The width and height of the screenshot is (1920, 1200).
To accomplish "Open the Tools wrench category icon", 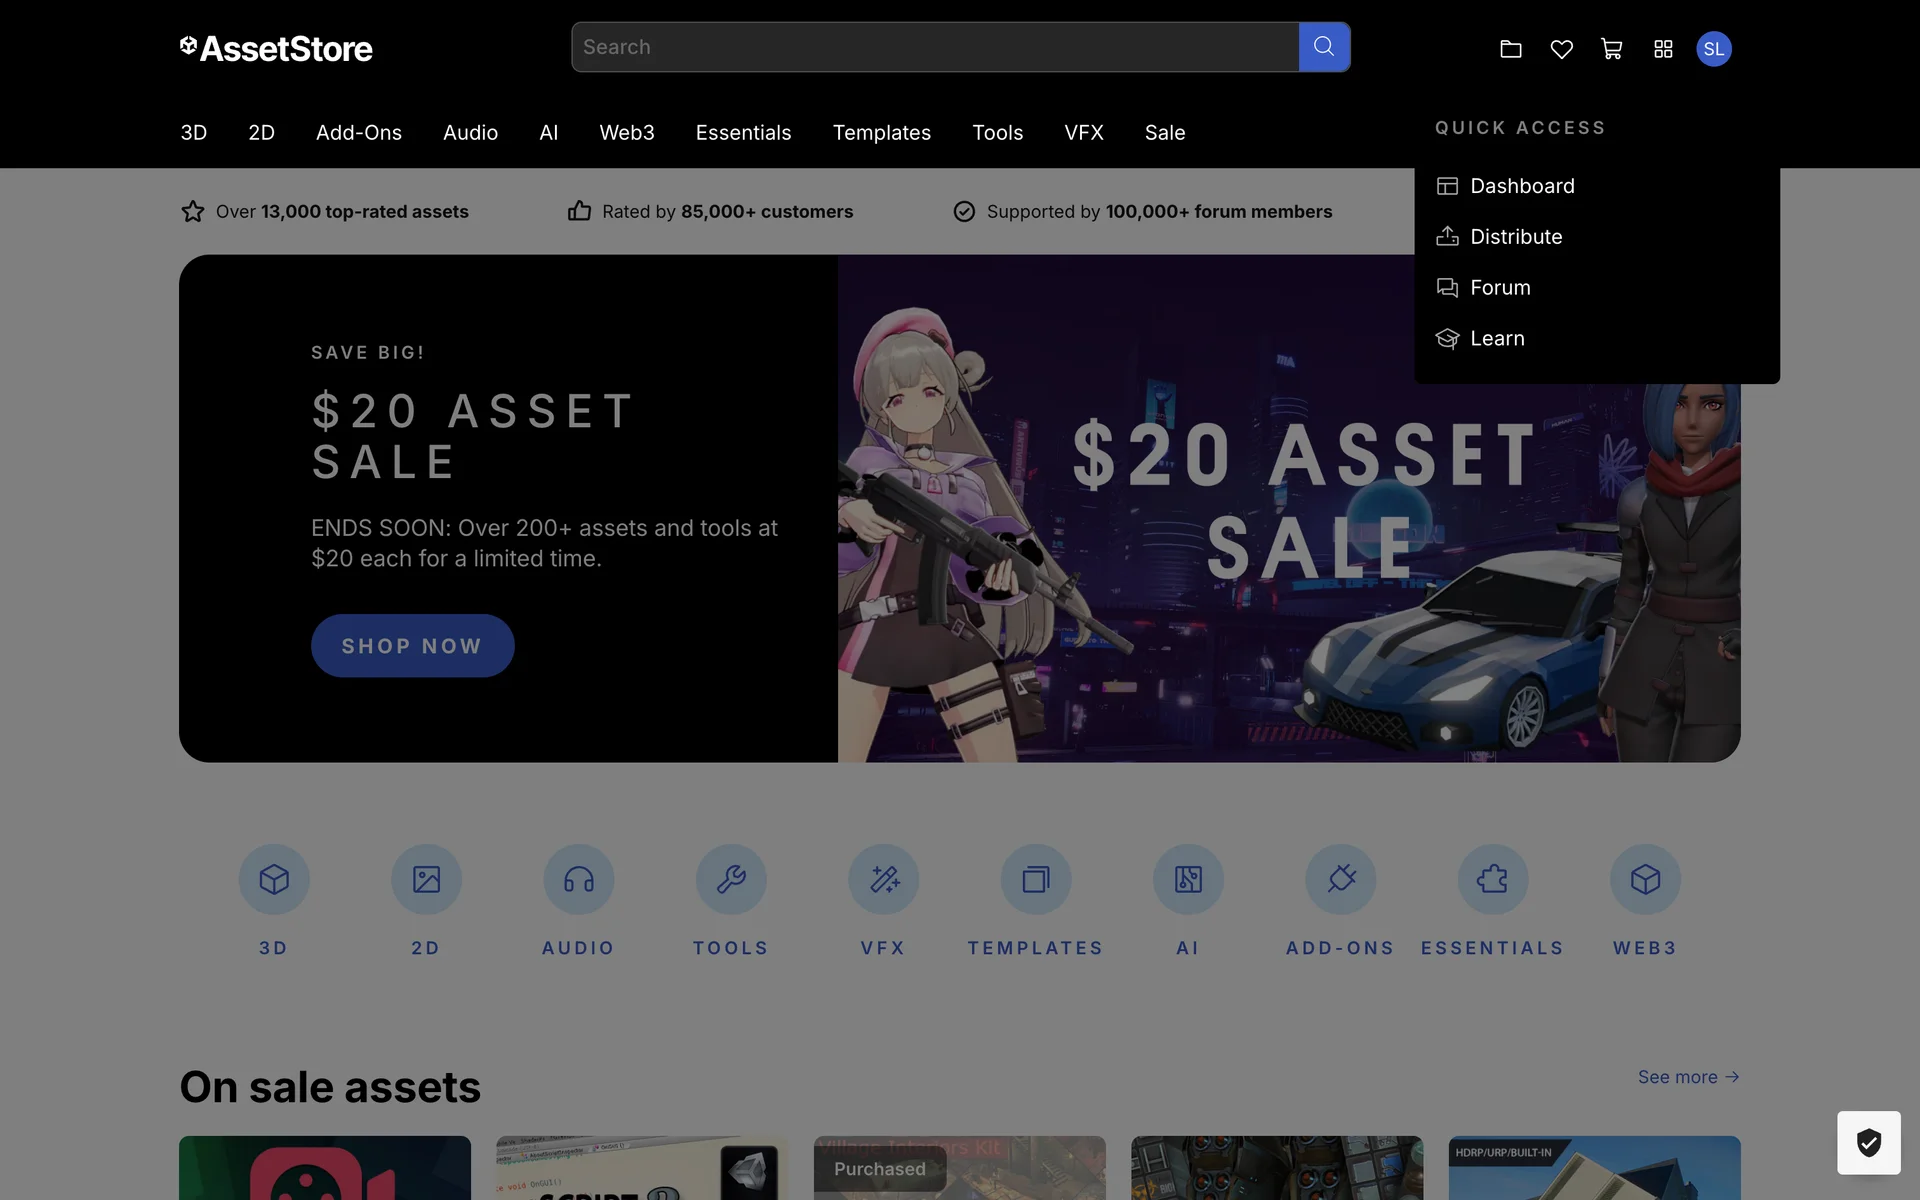I will [731, 879].
